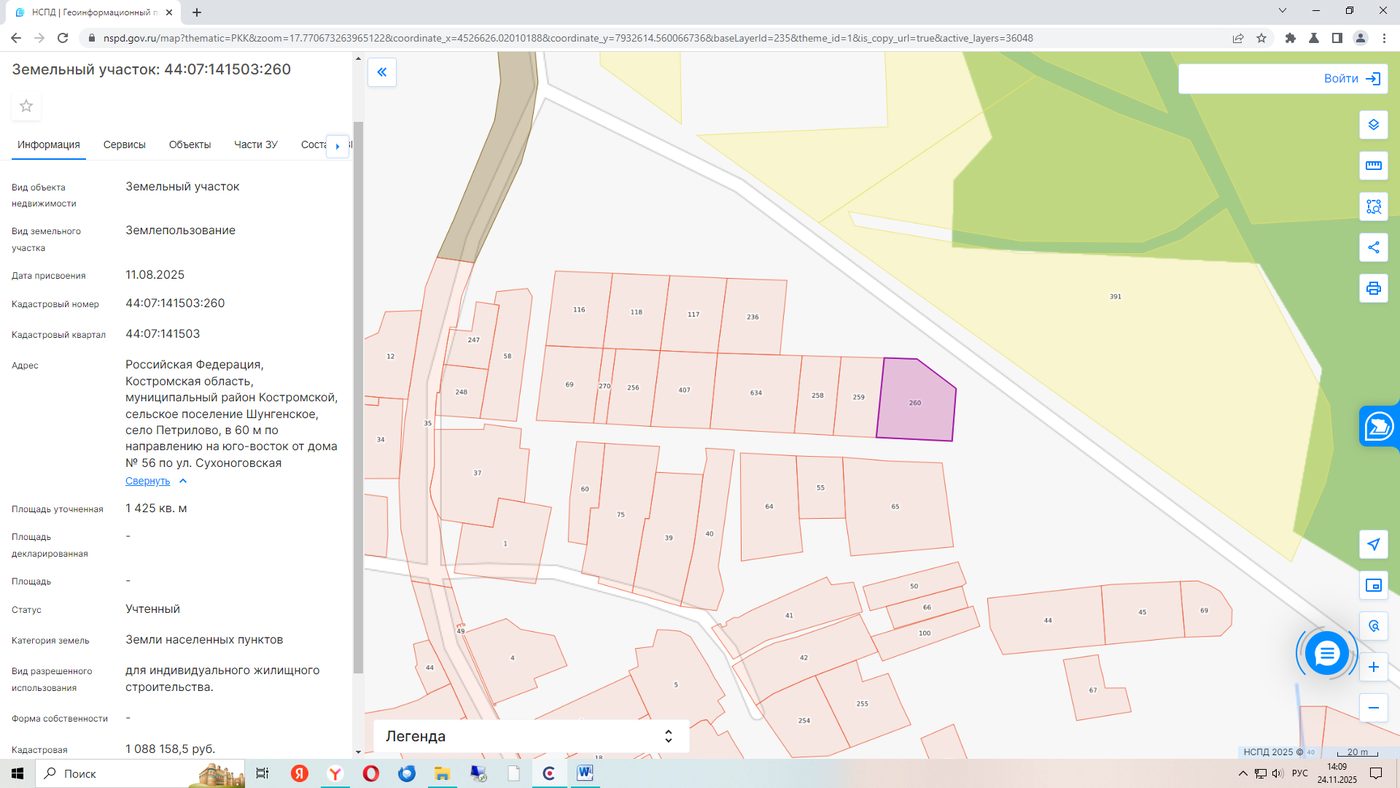
Task: Collapse the info side panel with double-chevron button
Action: (x=382, y=73)
